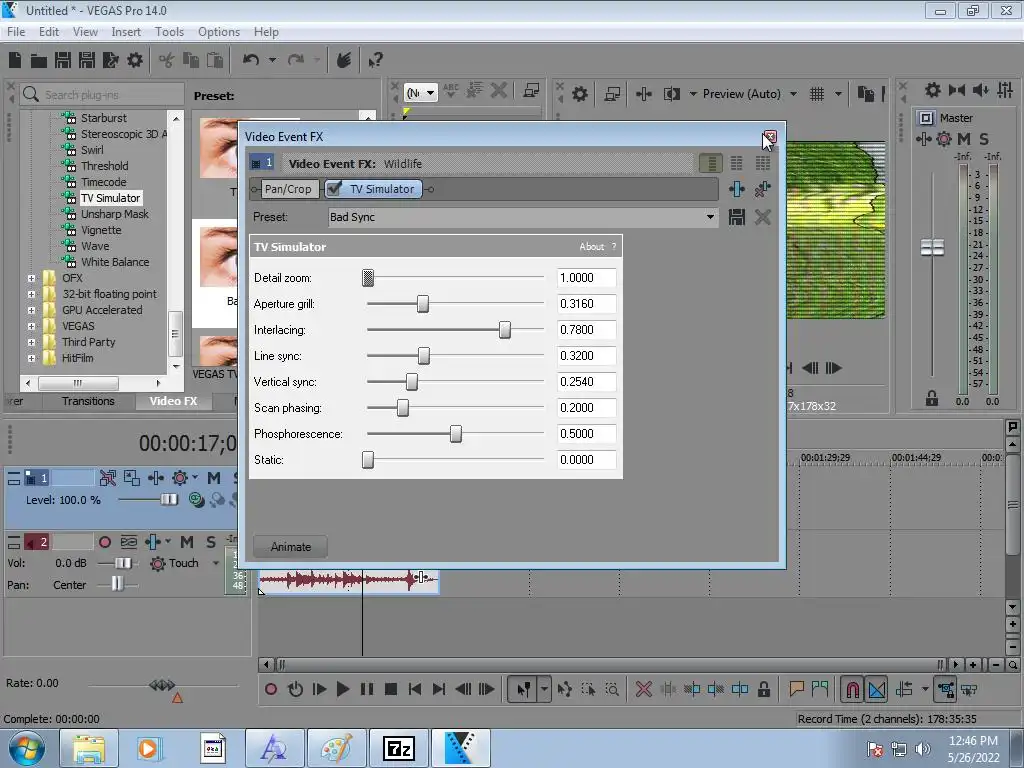Select the Normal Edit tool

pos(524,689)
